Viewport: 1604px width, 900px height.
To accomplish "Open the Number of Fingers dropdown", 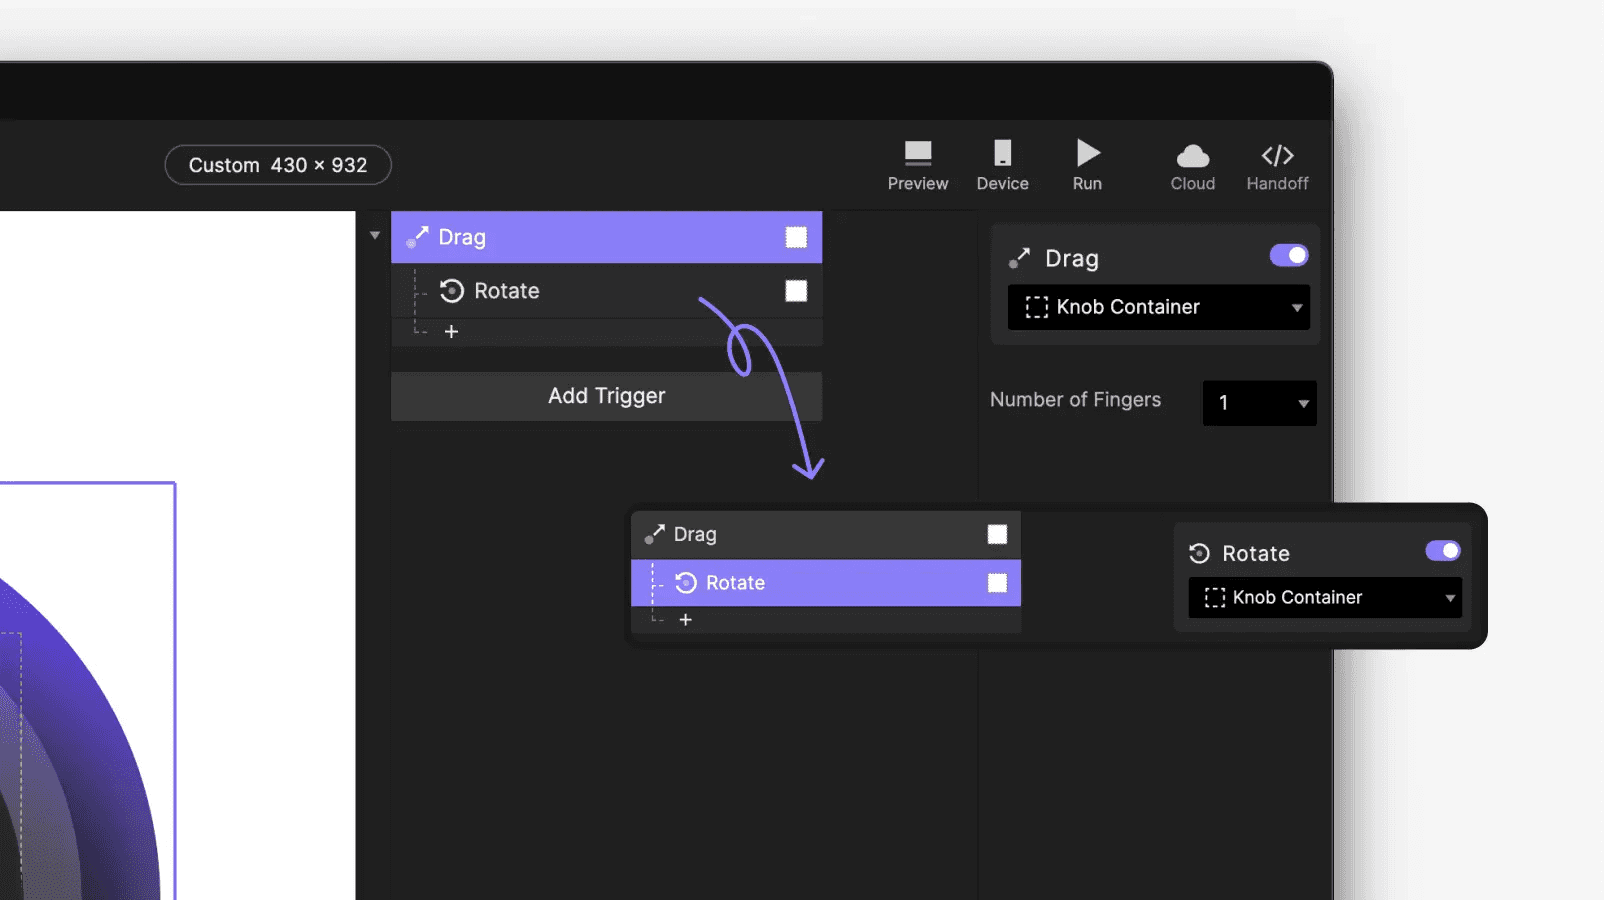I will coord(1259,403).
